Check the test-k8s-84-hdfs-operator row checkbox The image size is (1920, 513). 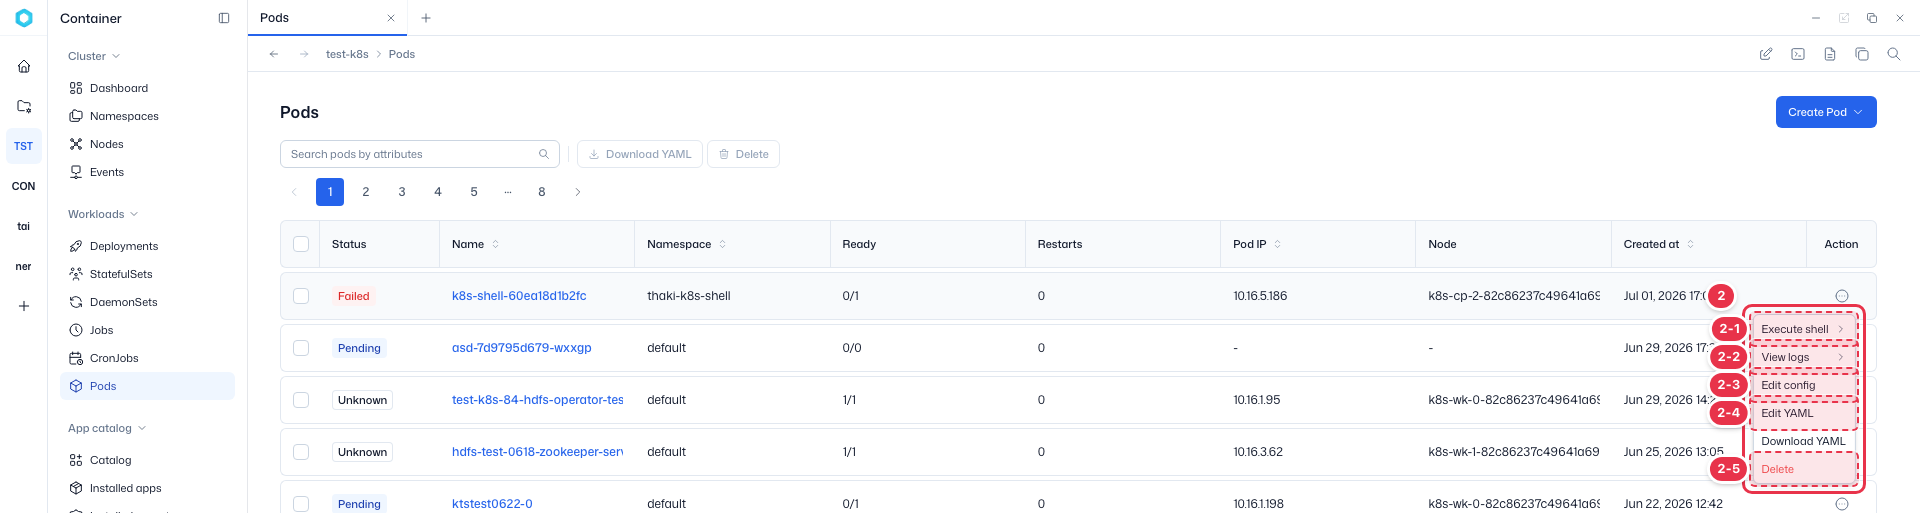[x=301, y=400]
